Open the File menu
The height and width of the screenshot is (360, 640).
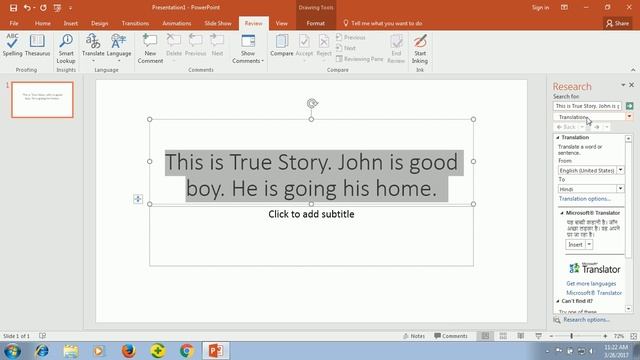point(14,23)
